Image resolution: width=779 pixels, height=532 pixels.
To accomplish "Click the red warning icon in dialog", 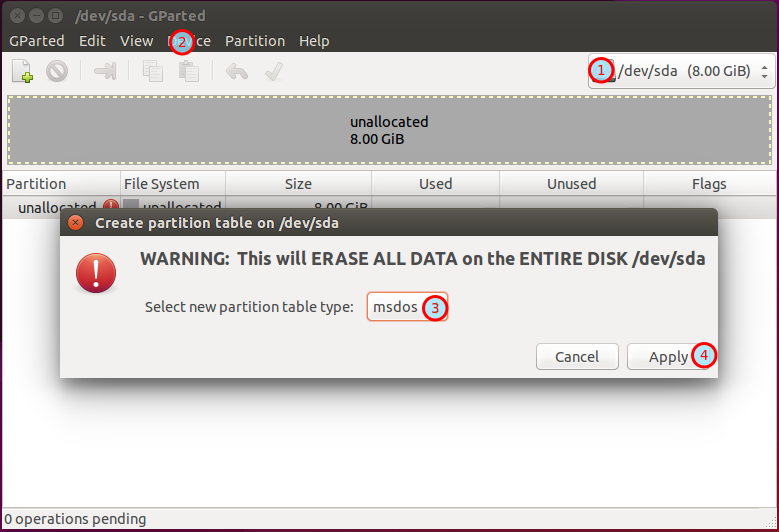I will point(96,273).
